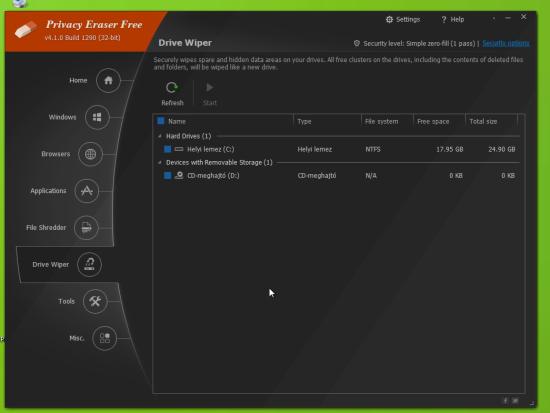Click the Privacy Eraser eraser logo

click(26, 29)
